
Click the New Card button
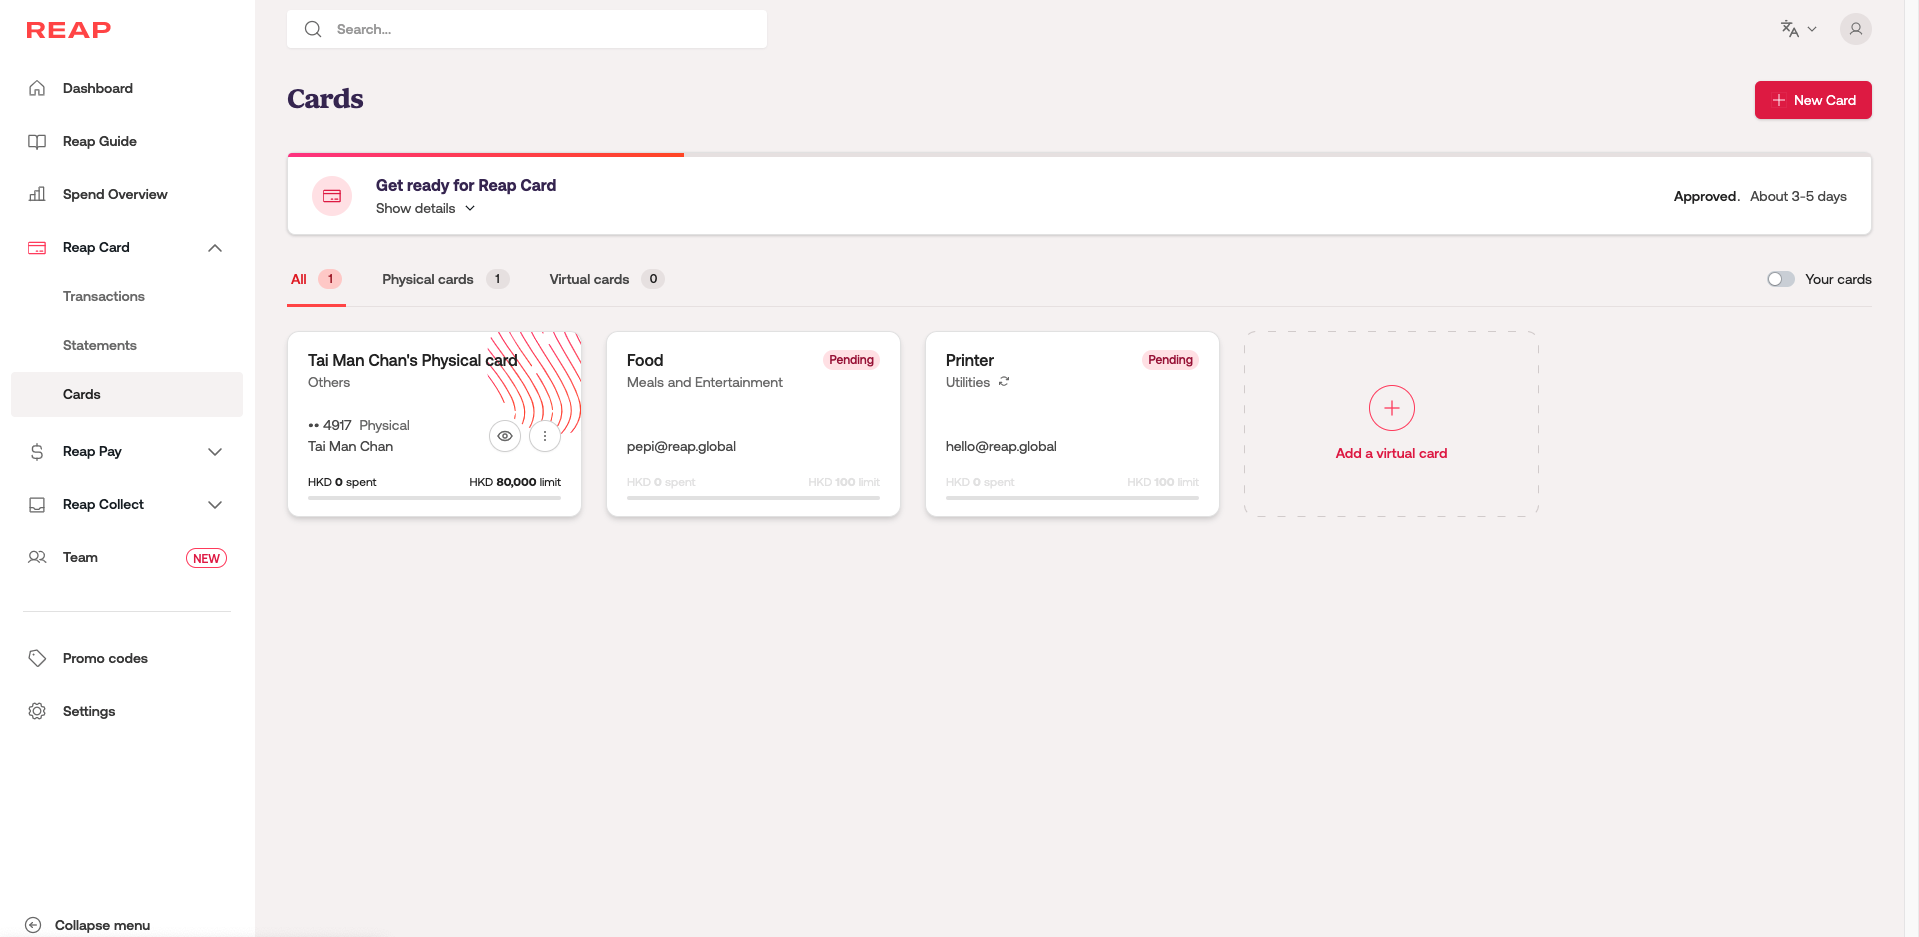[1812, 100]
